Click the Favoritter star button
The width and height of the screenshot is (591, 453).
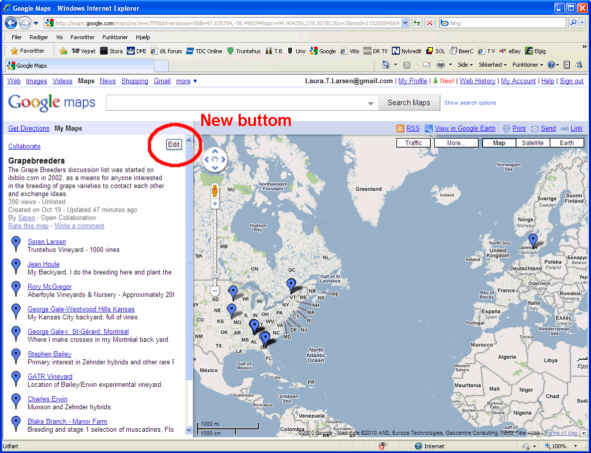(27, 51)
